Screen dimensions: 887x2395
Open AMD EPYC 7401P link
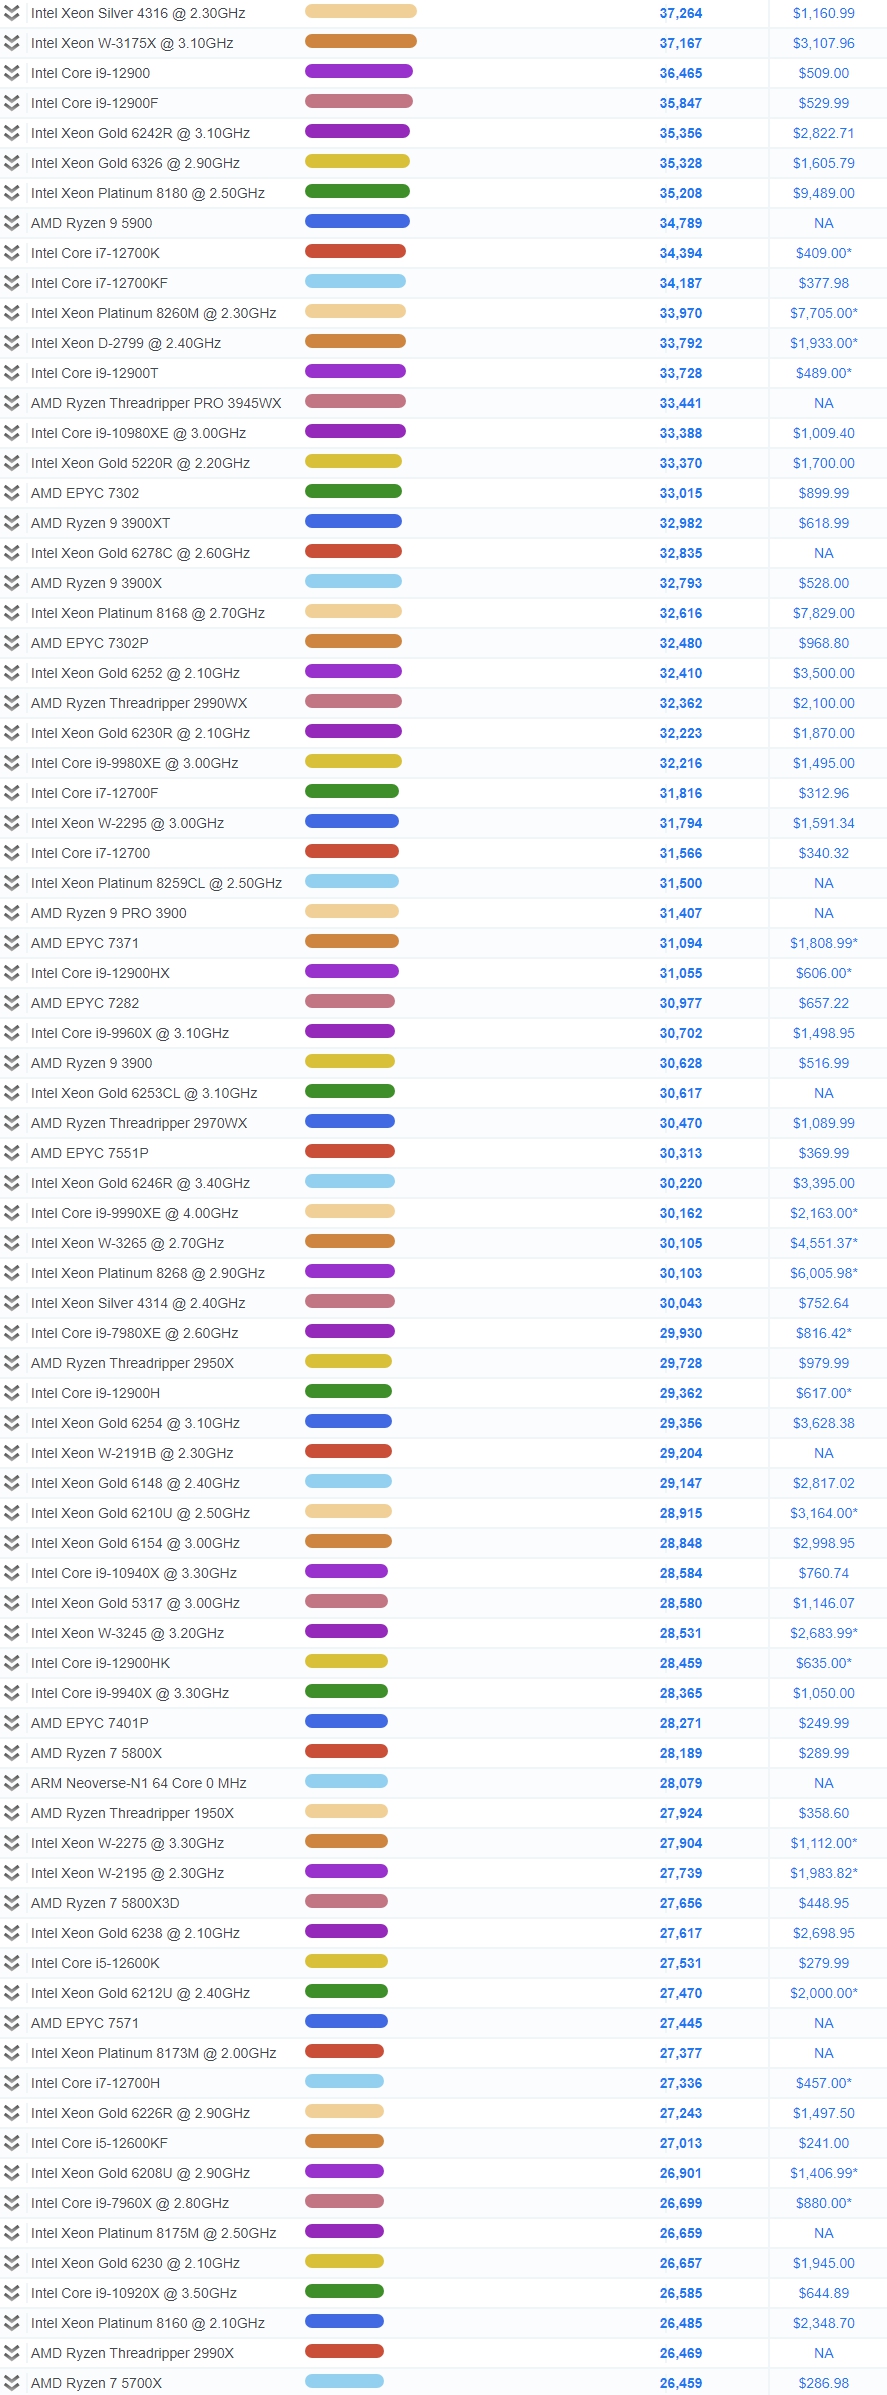coord(90,1723)
